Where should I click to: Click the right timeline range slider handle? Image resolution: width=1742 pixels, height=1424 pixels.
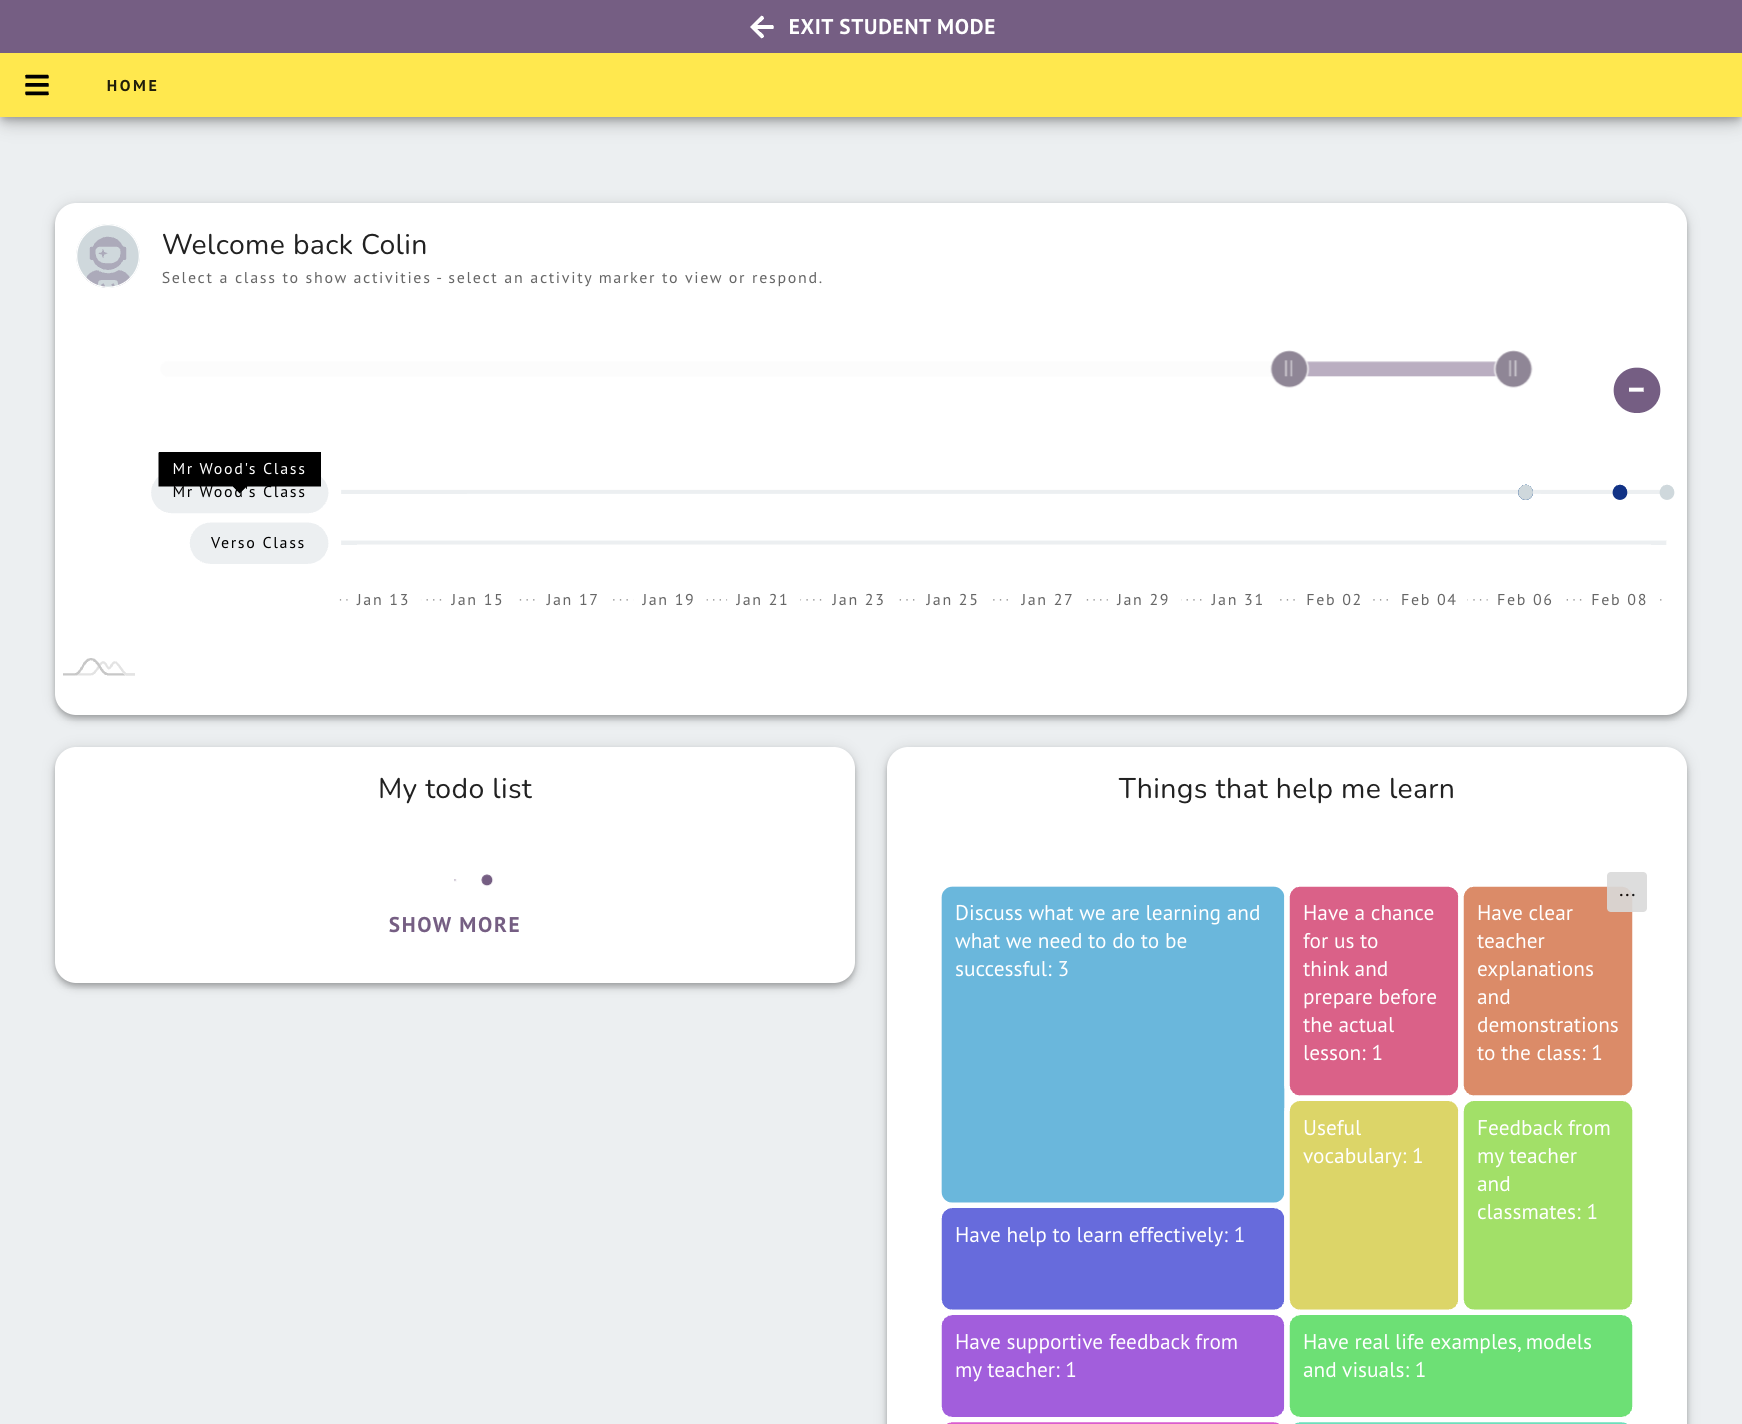(x=1513, y=369)
